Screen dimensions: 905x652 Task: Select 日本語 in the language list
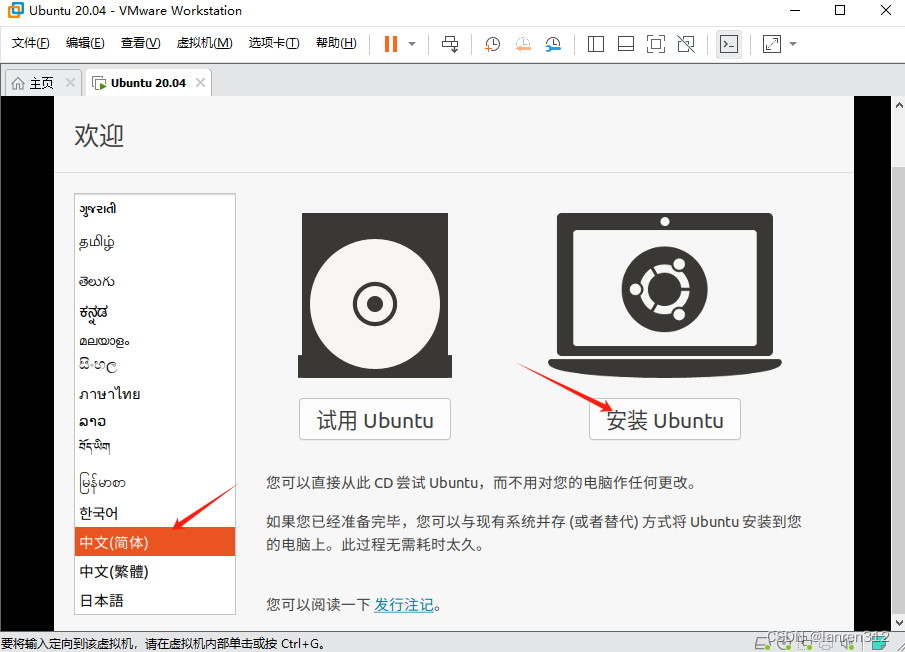click(155, 601)
